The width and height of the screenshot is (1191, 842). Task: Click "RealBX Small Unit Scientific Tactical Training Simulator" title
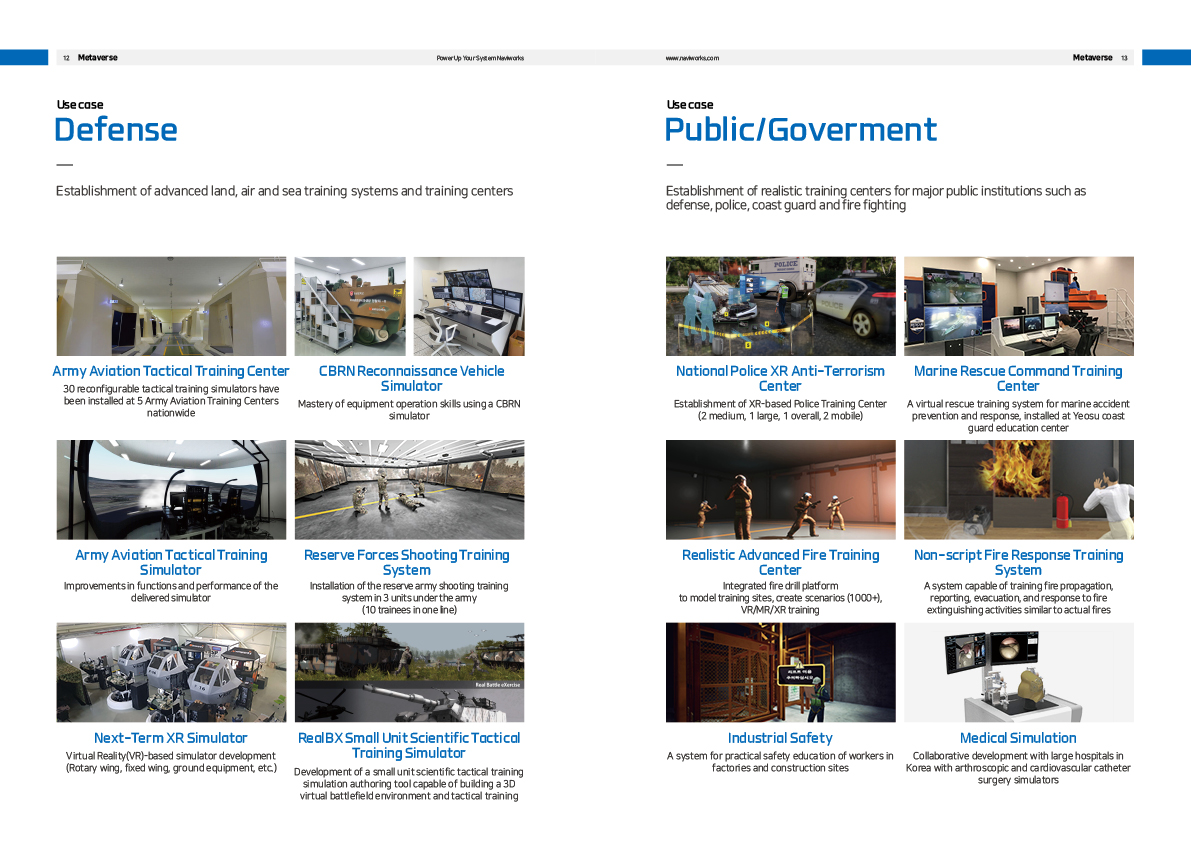(409, 746)
